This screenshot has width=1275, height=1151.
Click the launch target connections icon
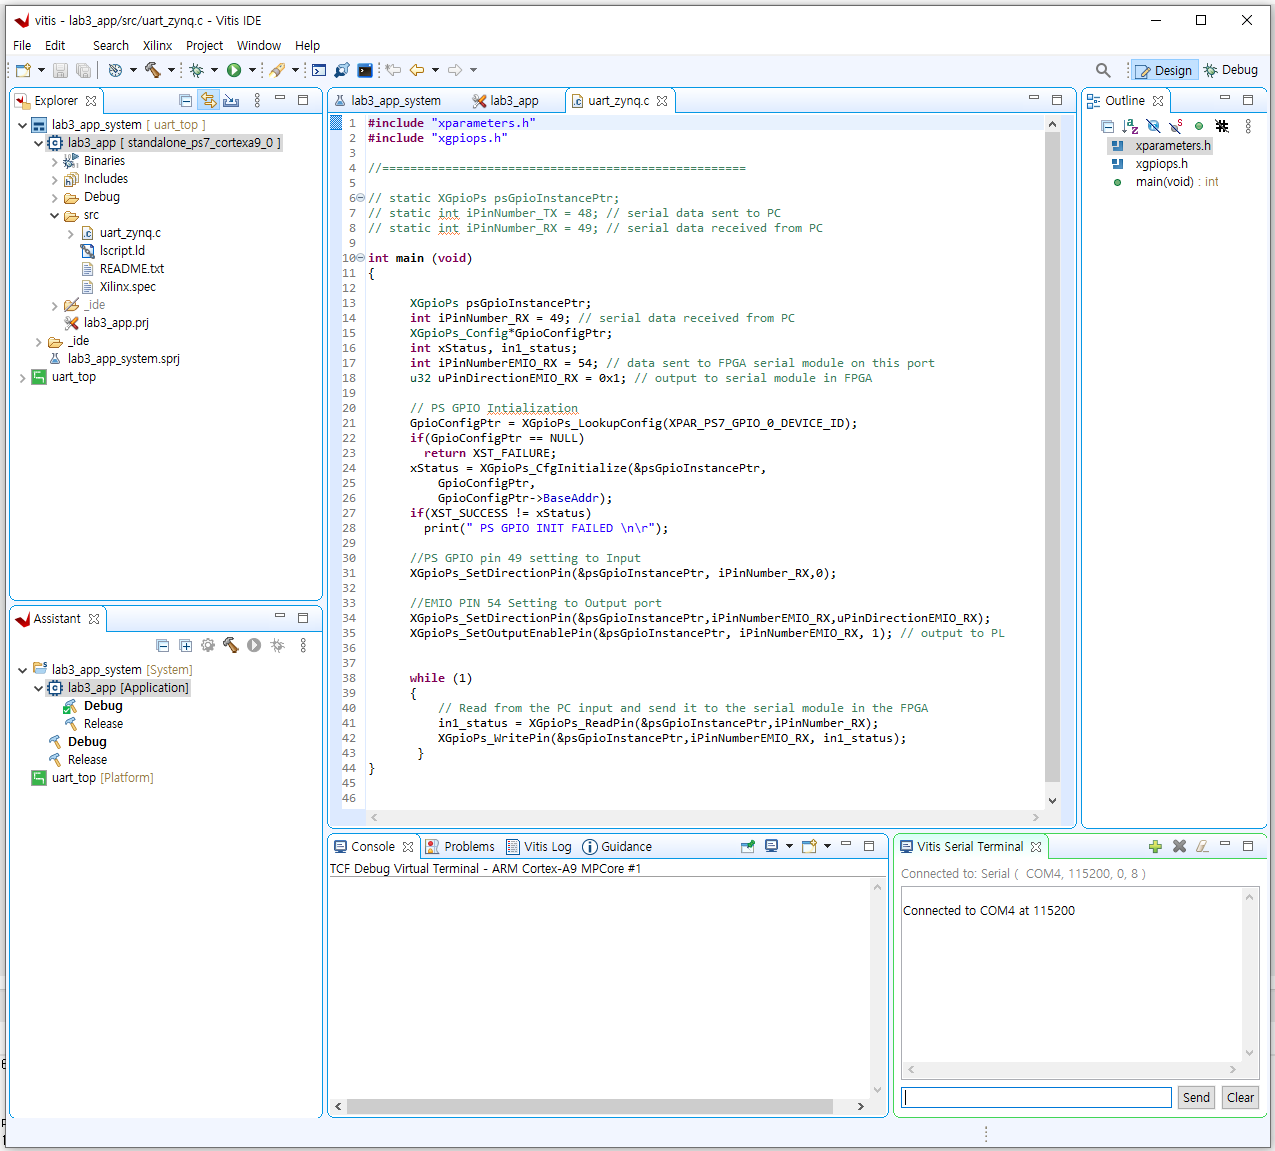click(342, 70)
